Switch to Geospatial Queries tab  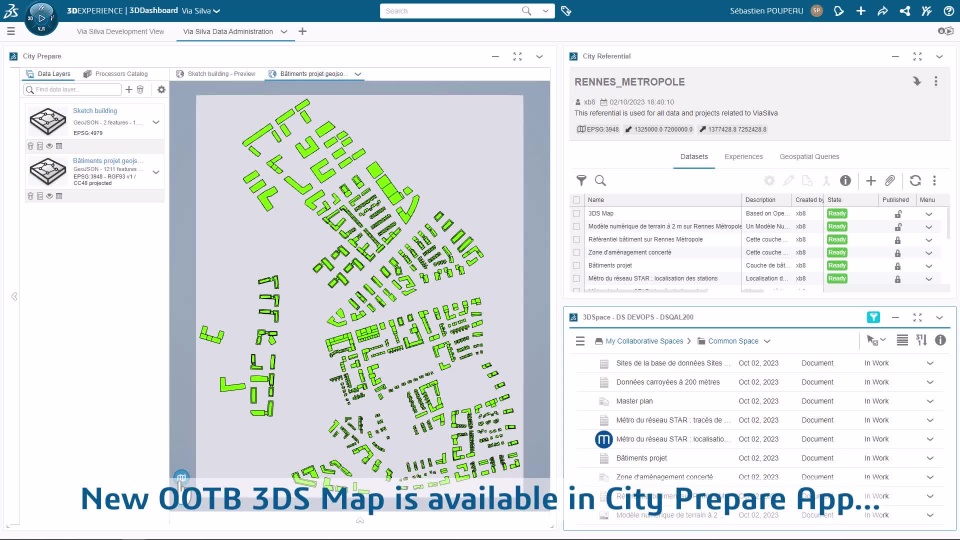(809, 157)
